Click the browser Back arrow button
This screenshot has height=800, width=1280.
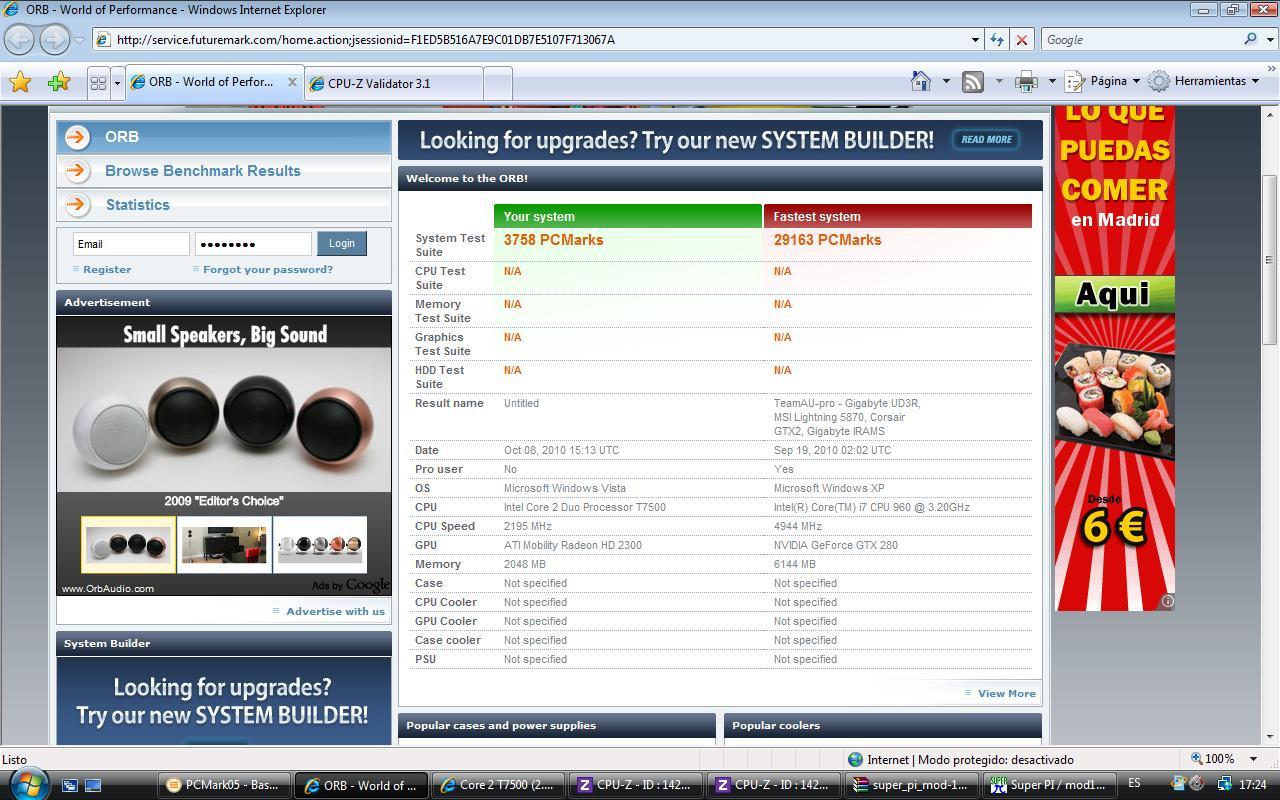pyautogui.click(x=20, y=40)
